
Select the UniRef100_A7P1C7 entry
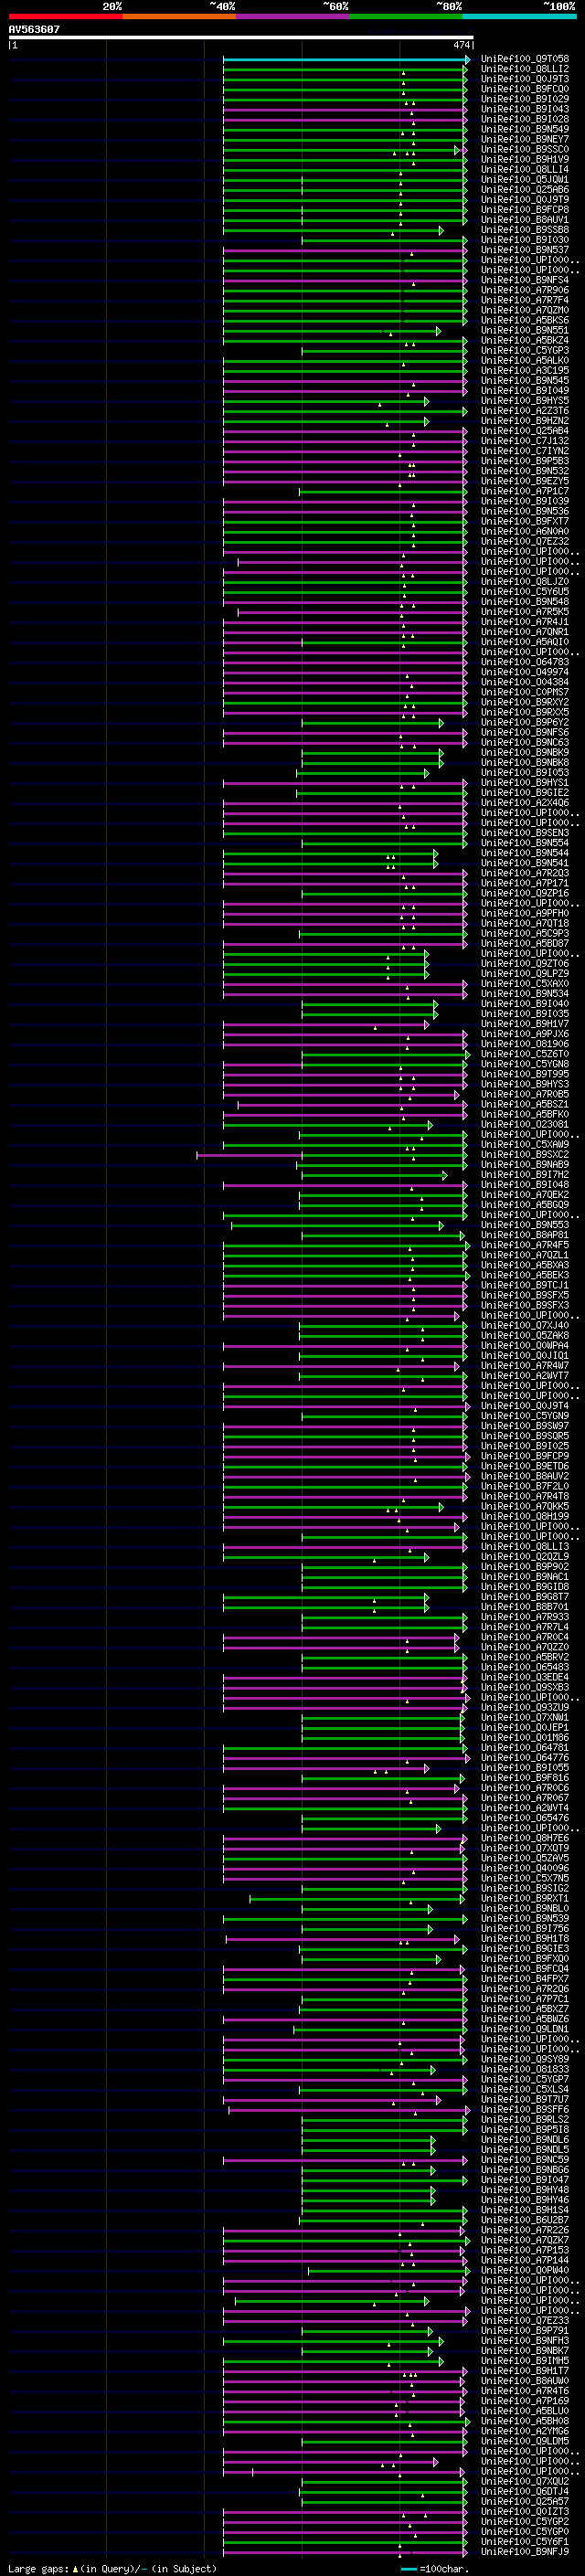point(525,491)
